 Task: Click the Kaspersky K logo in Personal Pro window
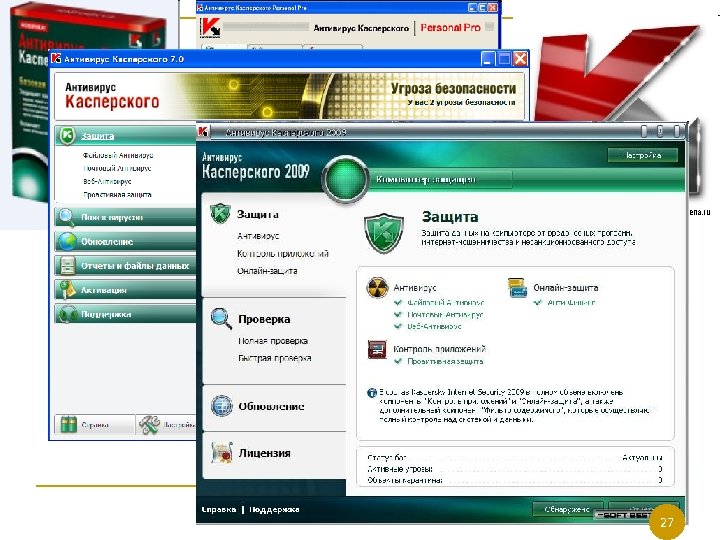(x=210, y=28)
